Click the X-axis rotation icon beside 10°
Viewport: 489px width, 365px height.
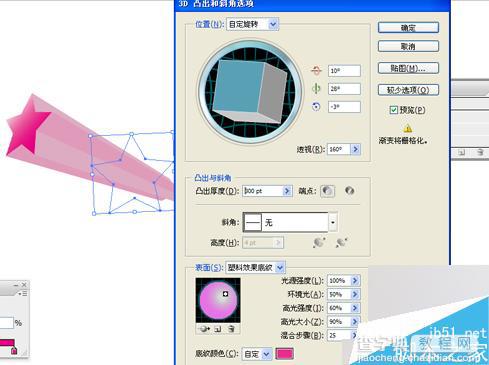click(x=316, y=71)
